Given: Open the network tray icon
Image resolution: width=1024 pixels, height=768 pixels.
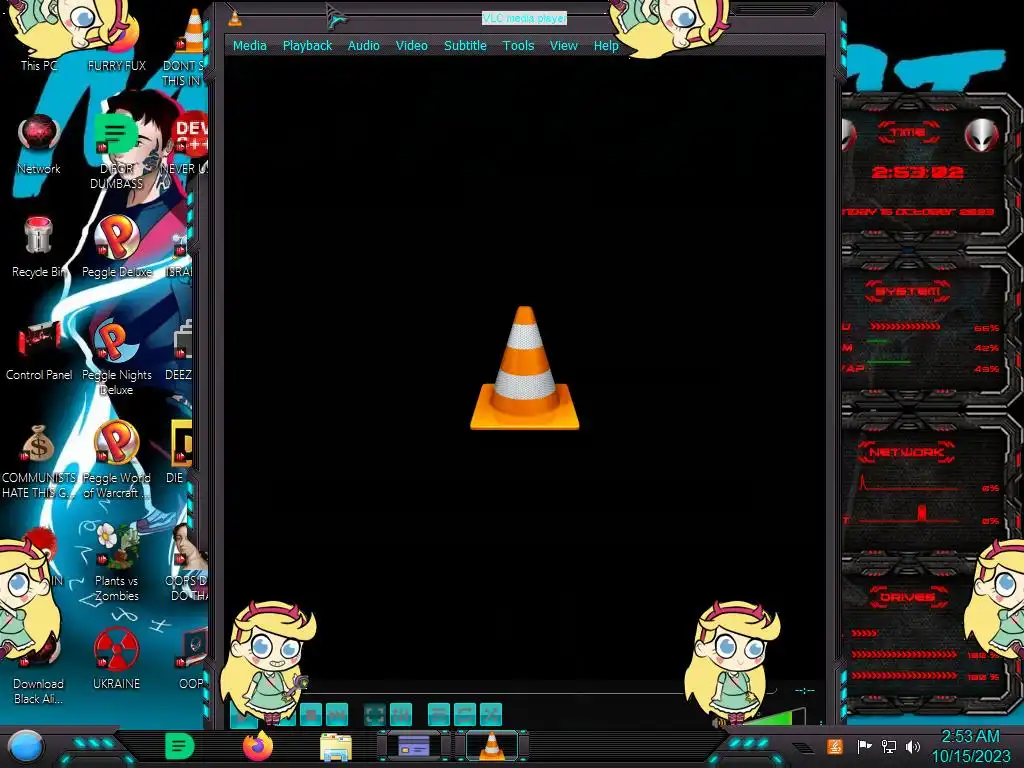Looking at the screenshot, I should point(888,746).
